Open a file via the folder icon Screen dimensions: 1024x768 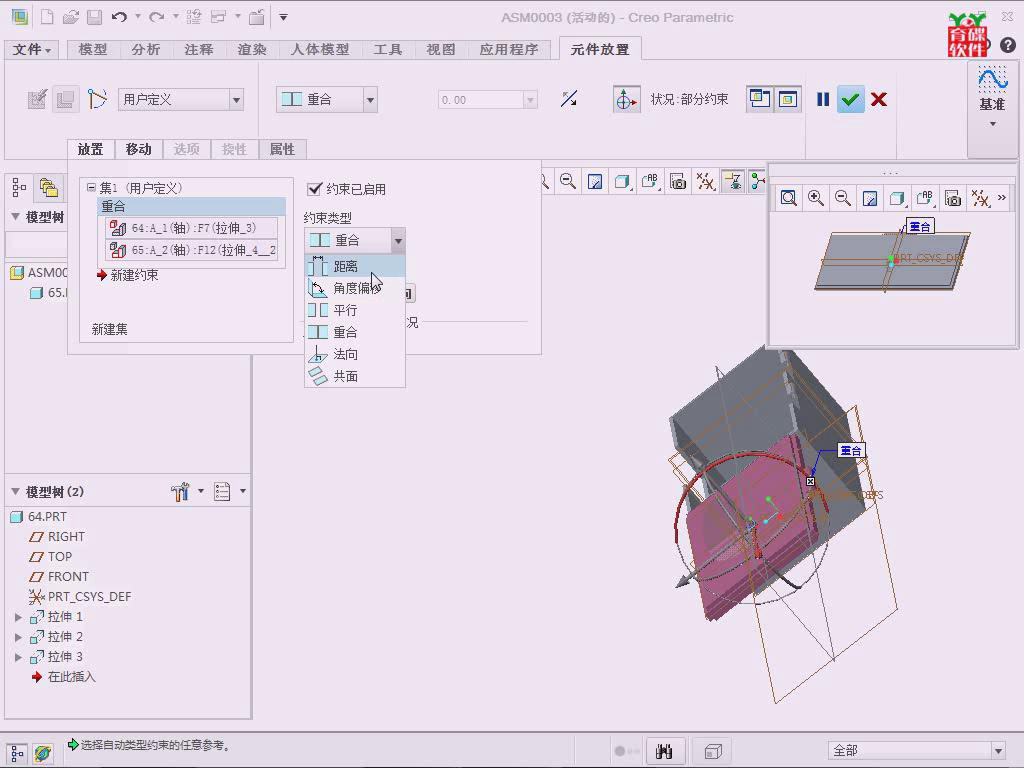coord(71,17)
